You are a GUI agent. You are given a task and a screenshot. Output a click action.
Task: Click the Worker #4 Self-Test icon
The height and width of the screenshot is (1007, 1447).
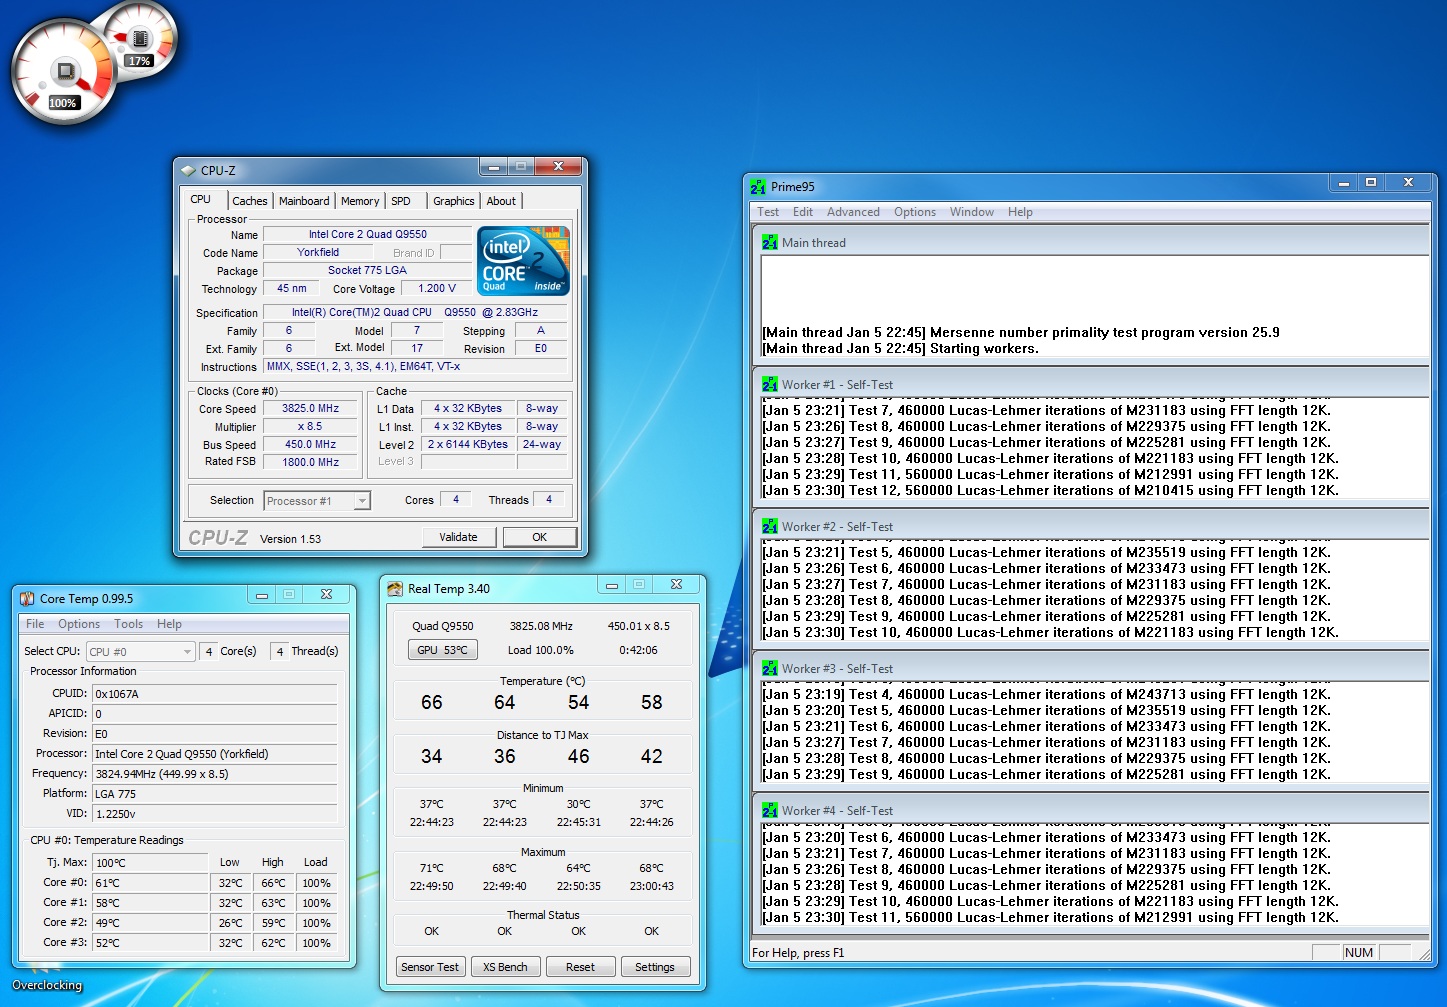pos(769,811)
